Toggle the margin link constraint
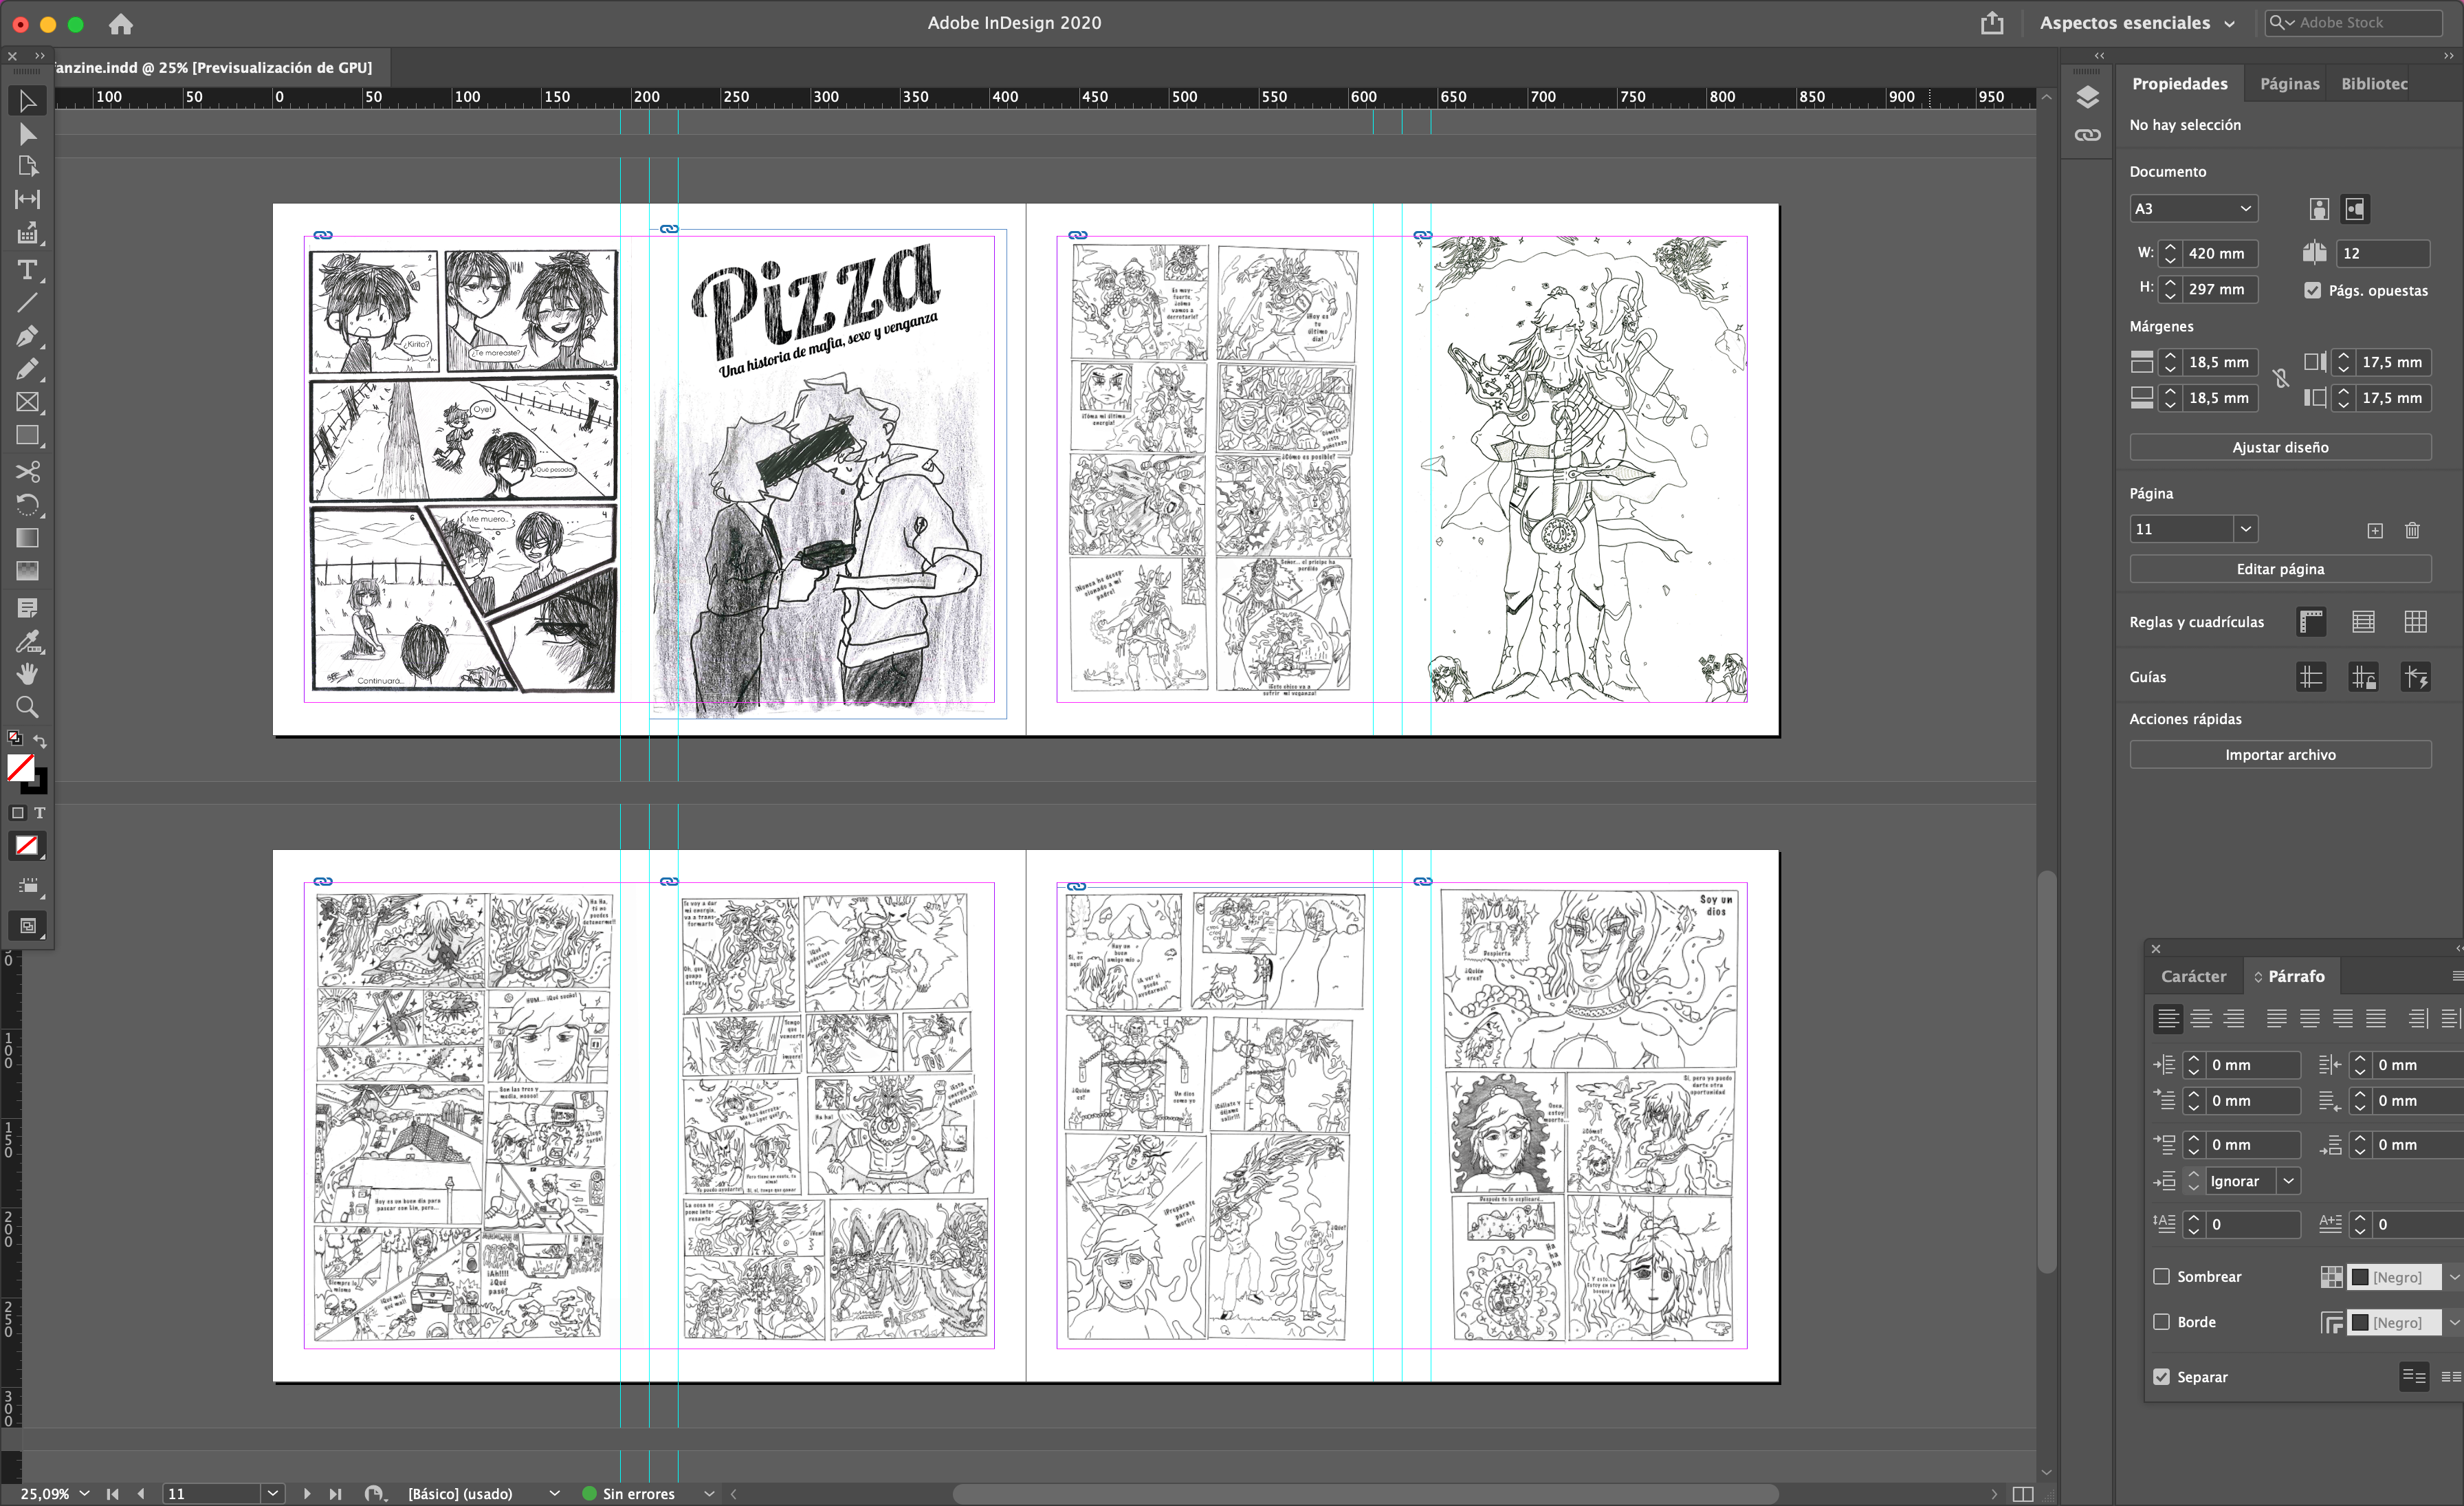The width and height of the screenshot is (2464, 1506). tap(2281, 379)
